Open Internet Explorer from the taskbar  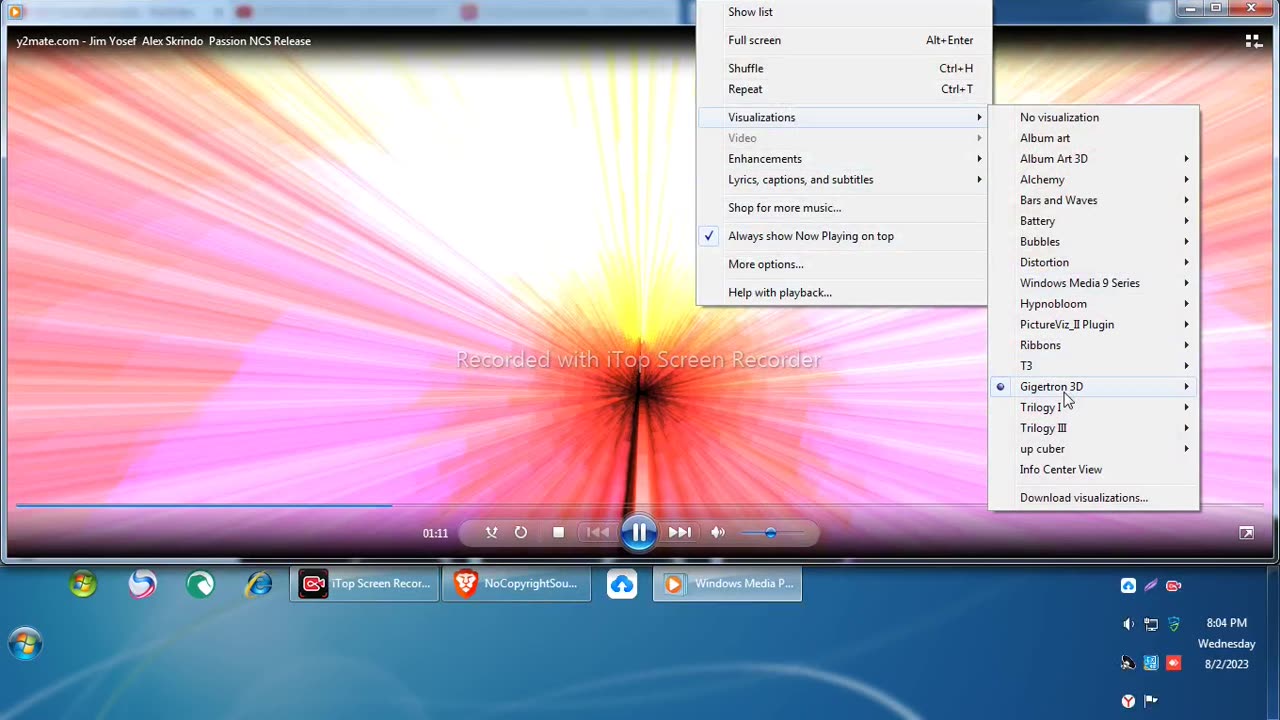[x=259, y=584]
